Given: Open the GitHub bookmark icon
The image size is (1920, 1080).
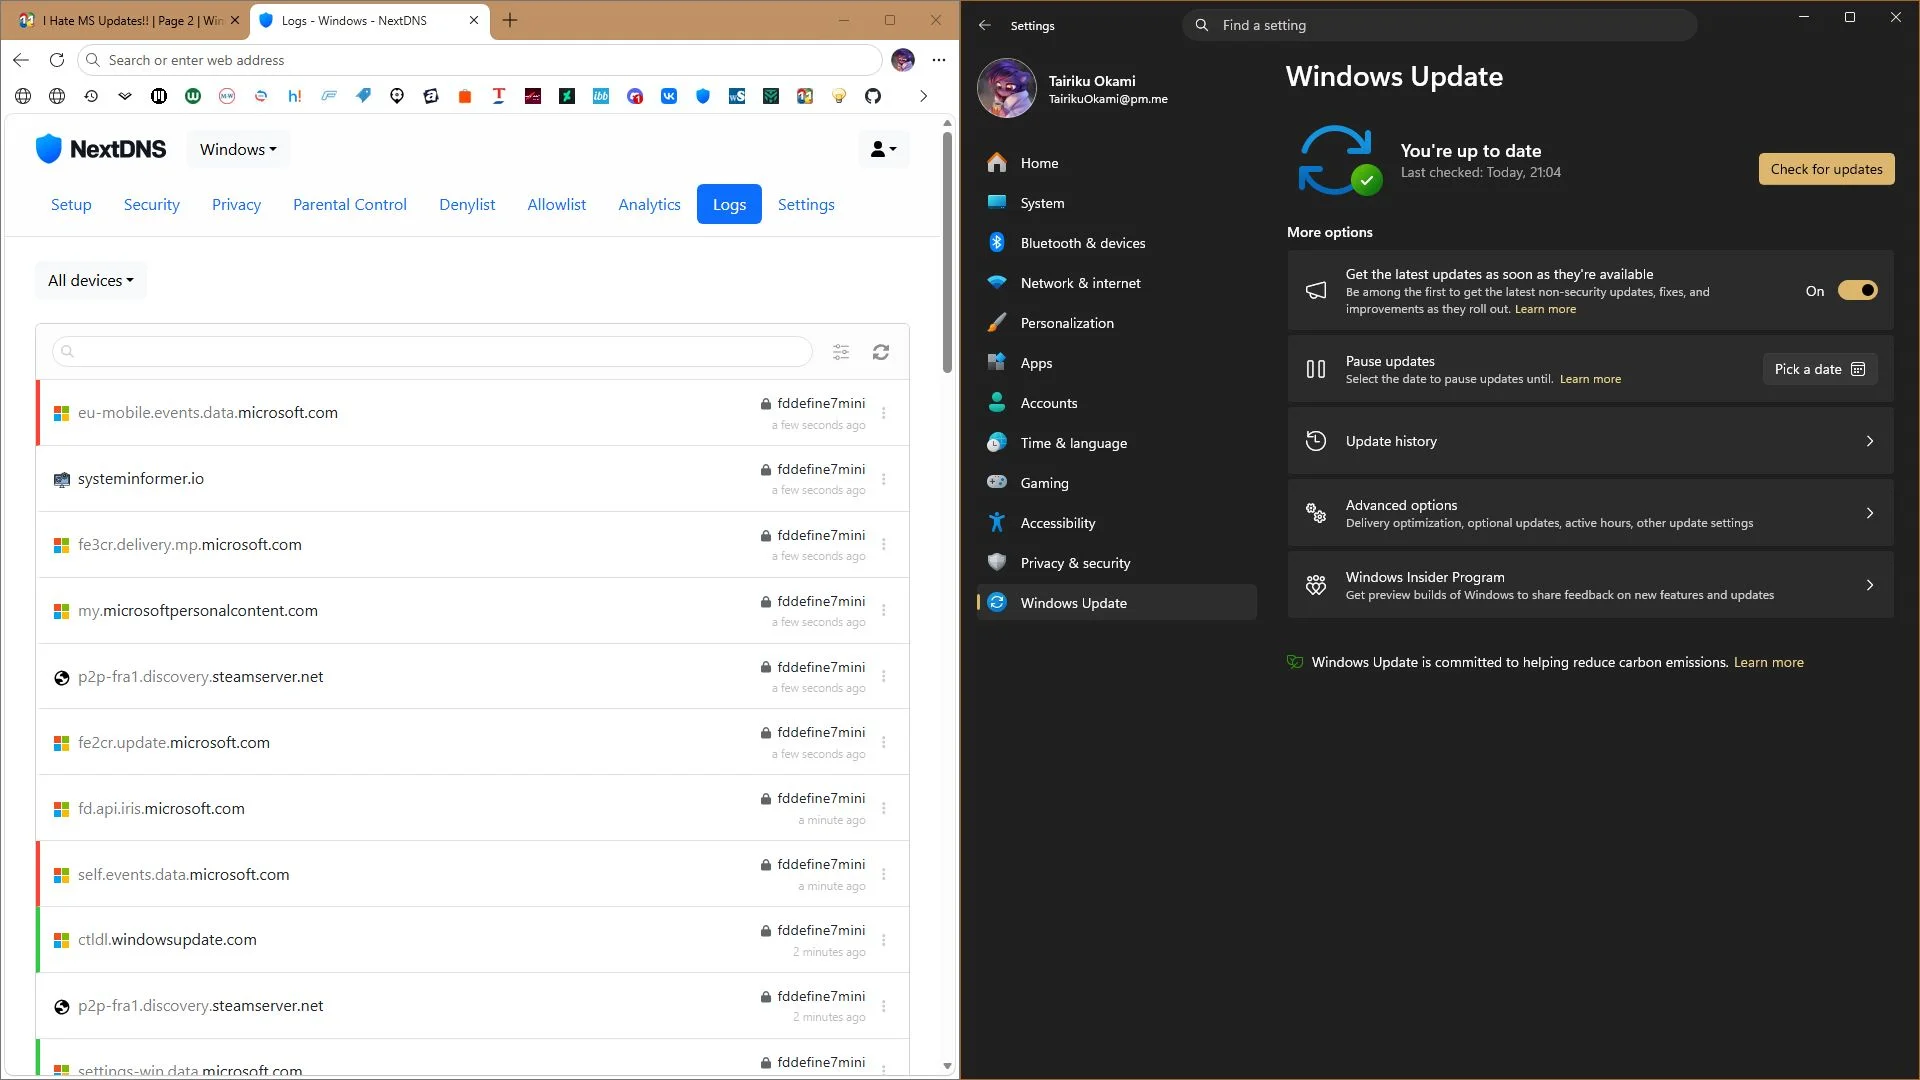Looking at the screenshot, I should point(873,96).
